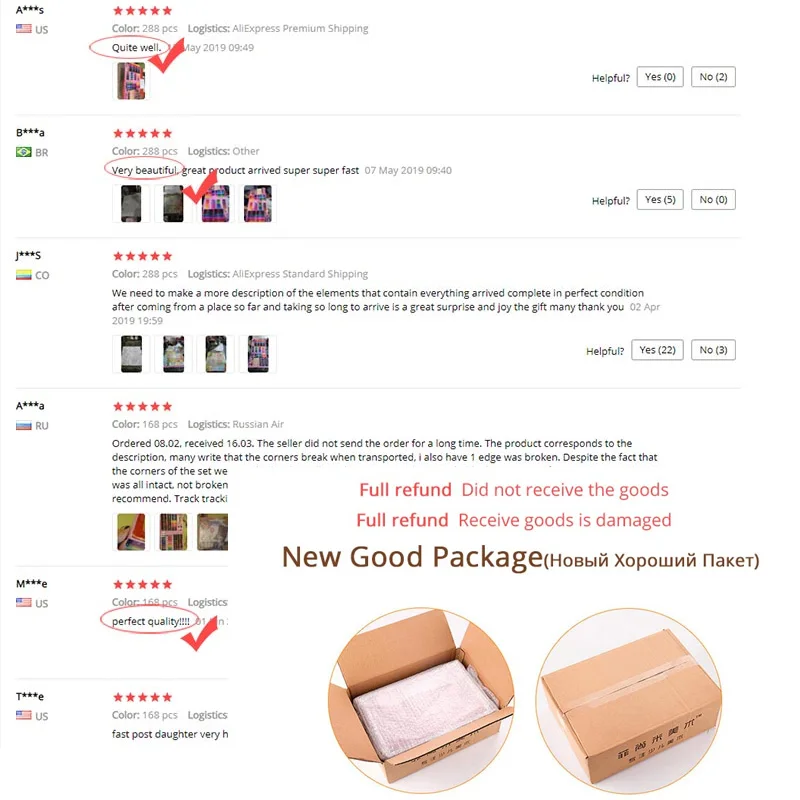The height and width of the screenshot is (800, 800).
Task: Mark B***a review helpful with Yes (5)
Action: coord(660,200)
